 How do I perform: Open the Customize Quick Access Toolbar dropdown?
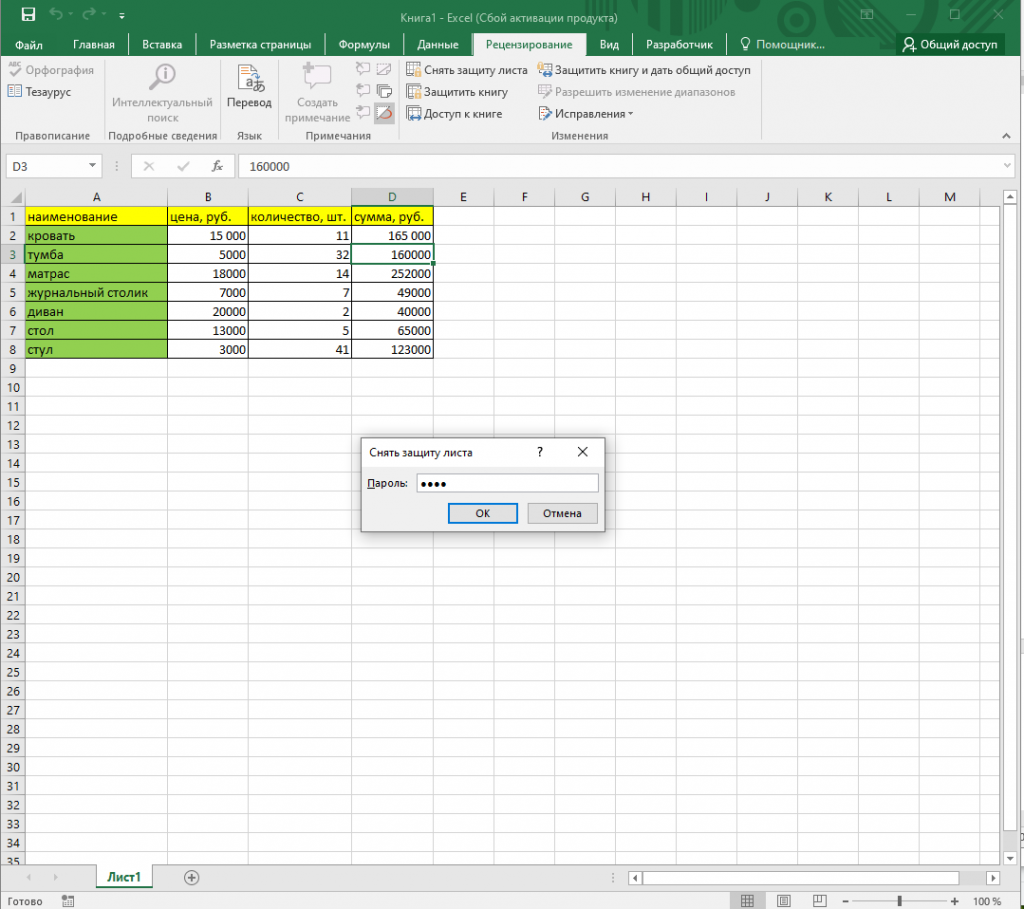[x=121, y=15]
